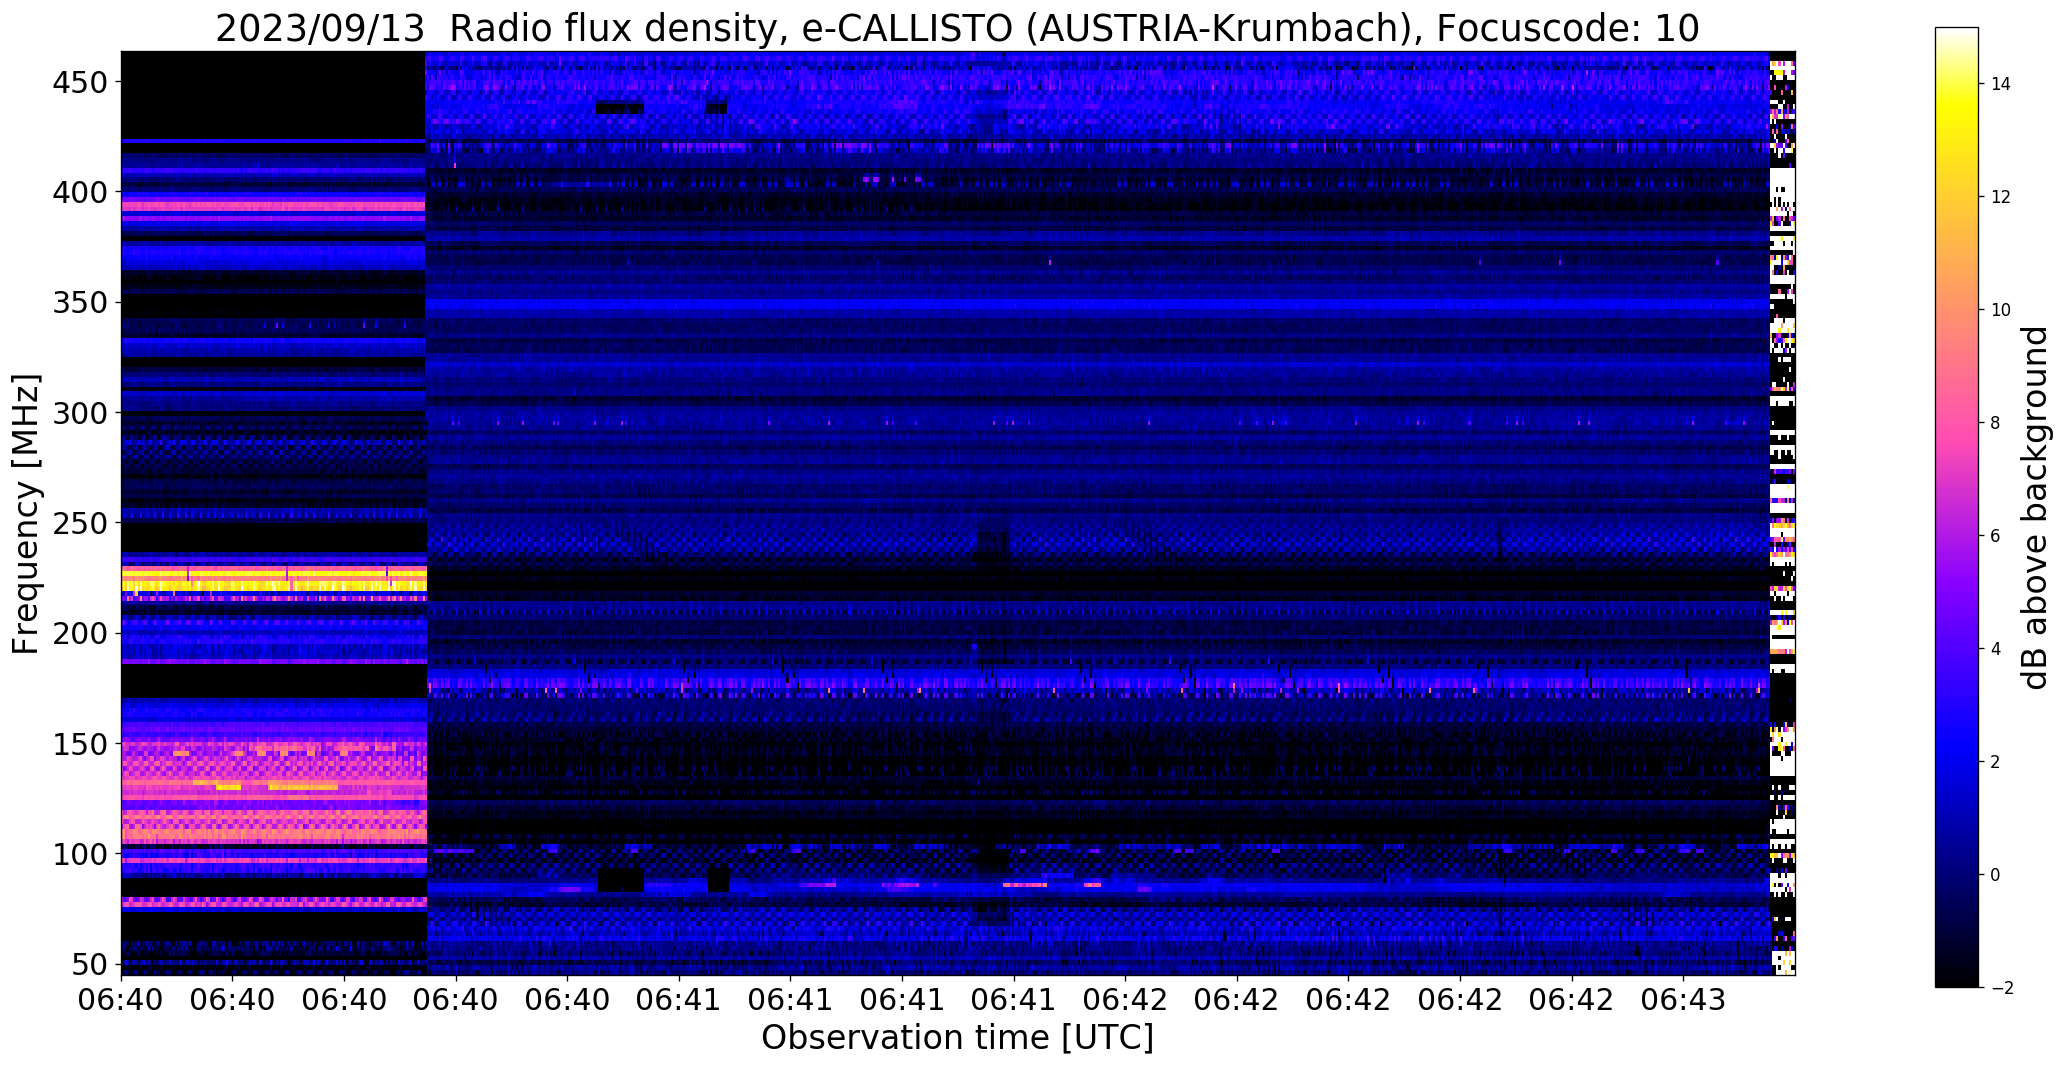Viewport: 2066px width, 1067px height.
Task: Click the bright yellow band near 225 MHz
Action: point(274,578)
